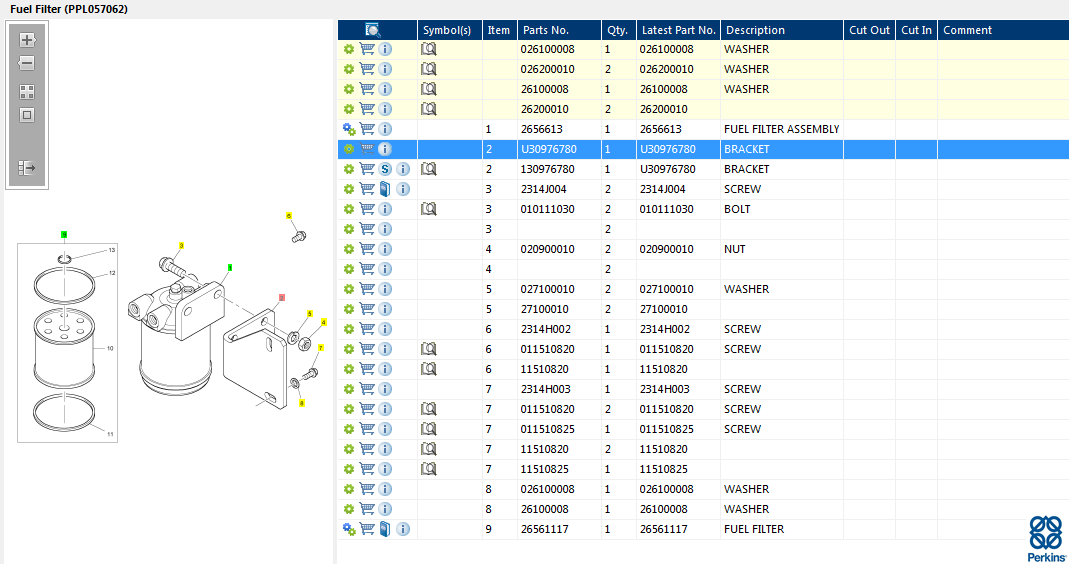Open info for highlighted U30976780 BRACKET
This screenshot has height=564, width=1069.
pos(385,149)
